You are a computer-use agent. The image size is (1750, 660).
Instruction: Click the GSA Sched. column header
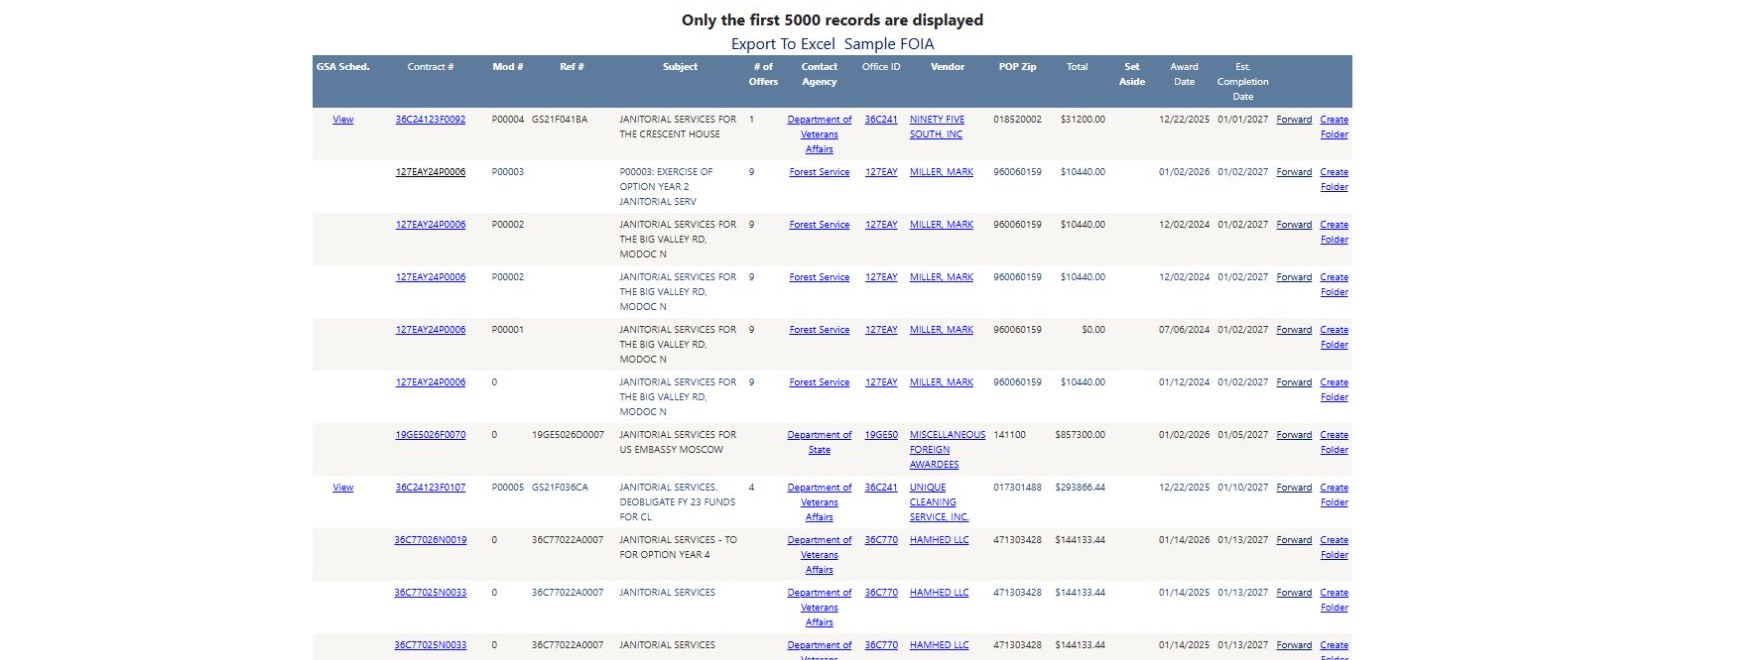coord(343,67)
